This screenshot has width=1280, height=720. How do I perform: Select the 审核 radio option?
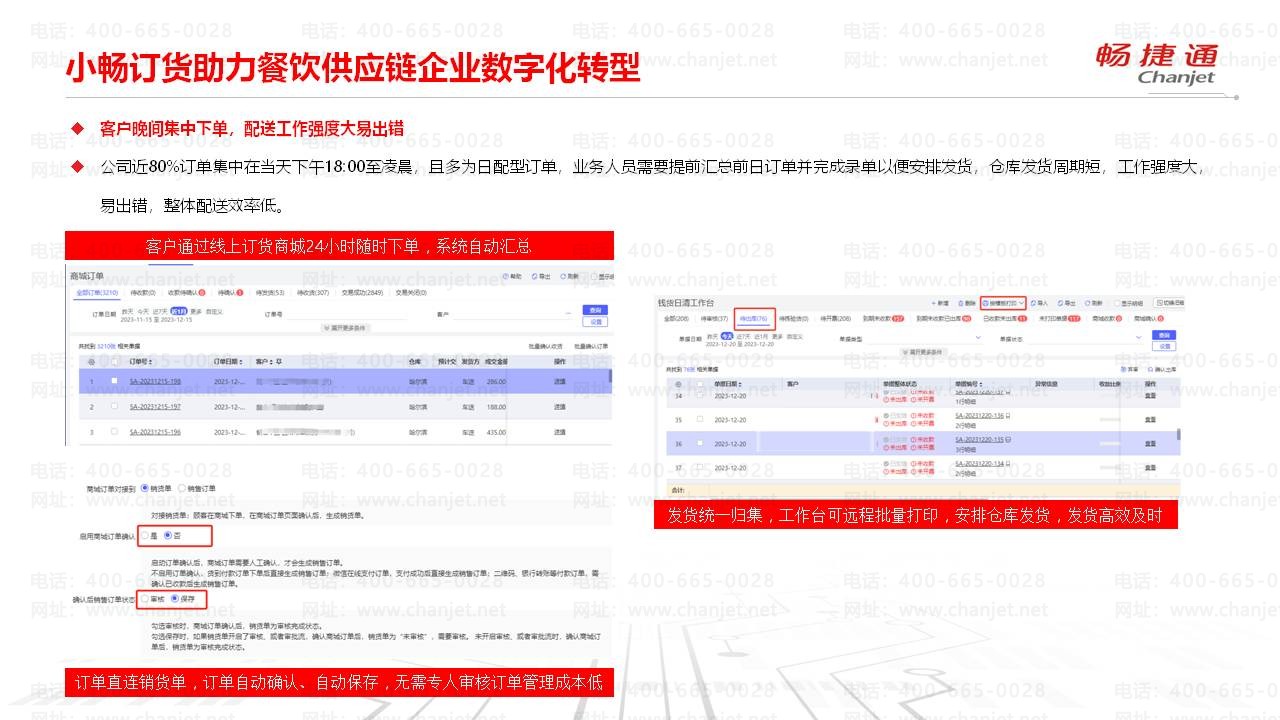point(145,599)
